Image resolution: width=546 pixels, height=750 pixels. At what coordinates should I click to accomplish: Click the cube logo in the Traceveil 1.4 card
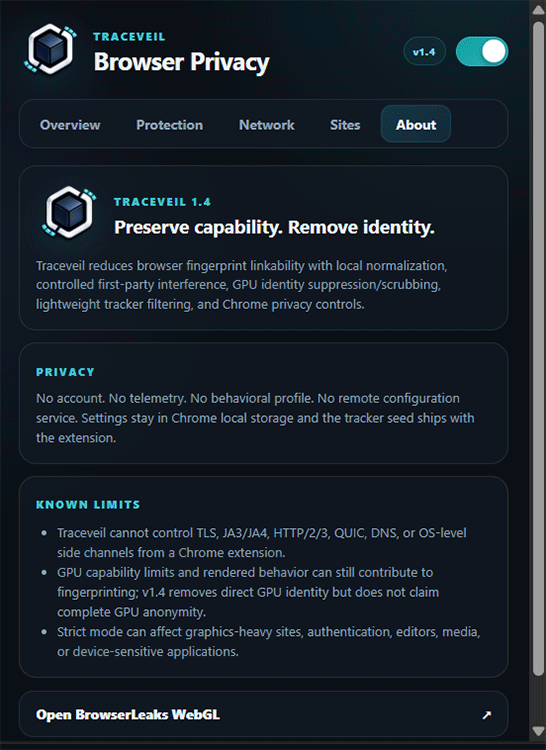tap(69, 212)
